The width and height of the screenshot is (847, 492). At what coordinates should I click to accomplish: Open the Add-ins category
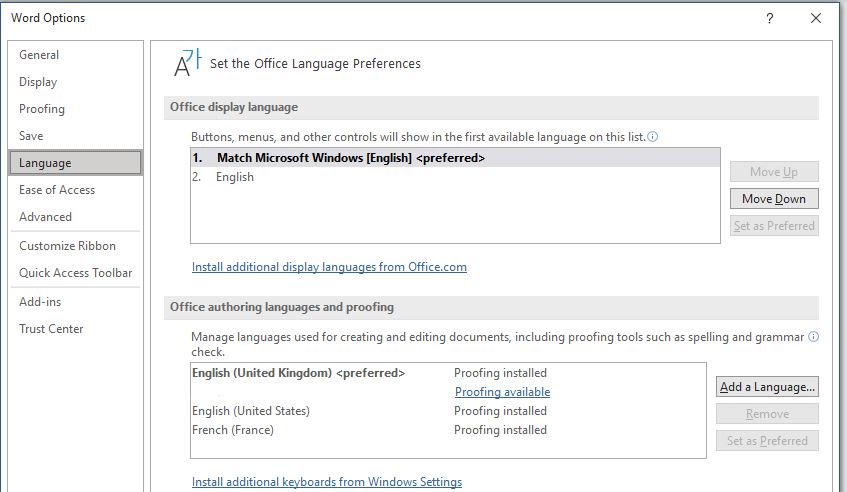coord(76,302)
